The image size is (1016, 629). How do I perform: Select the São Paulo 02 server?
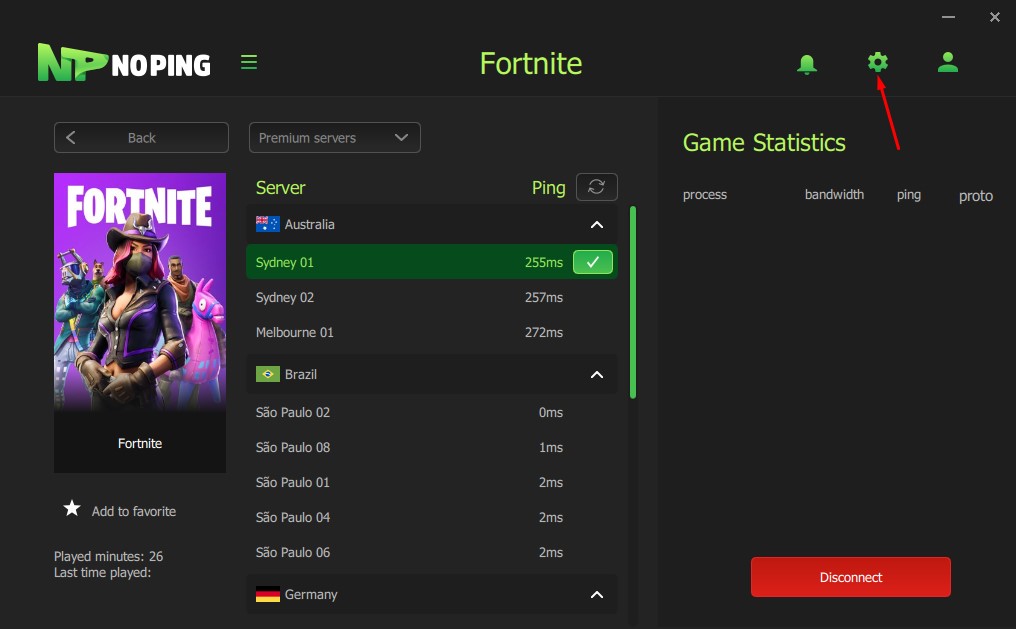pos(432,413)
